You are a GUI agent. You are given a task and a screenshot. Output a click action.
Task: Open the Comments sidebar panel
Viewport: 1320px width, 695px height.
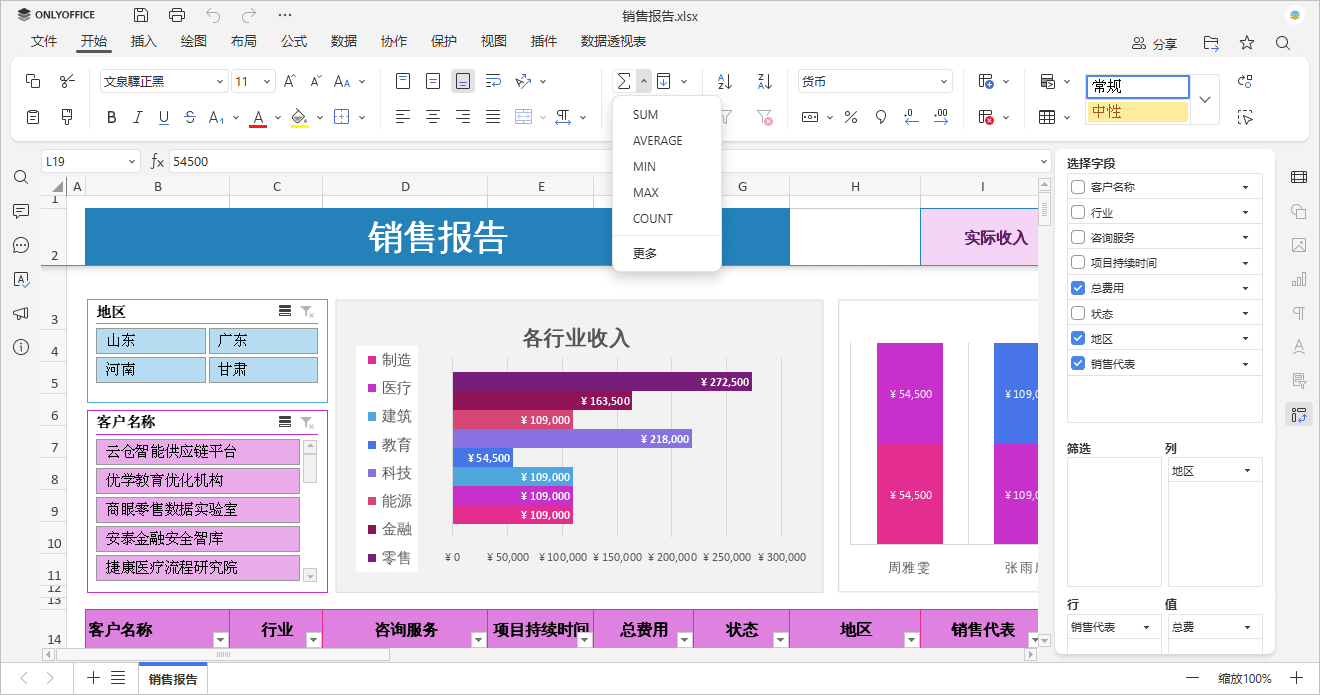click(x=21, y=211)
